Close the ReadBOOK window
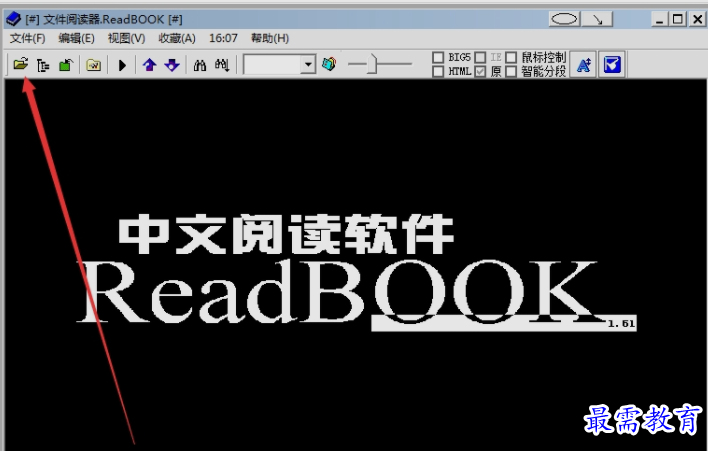The height and width of the screenshot is (451, 708). point(697,19)
